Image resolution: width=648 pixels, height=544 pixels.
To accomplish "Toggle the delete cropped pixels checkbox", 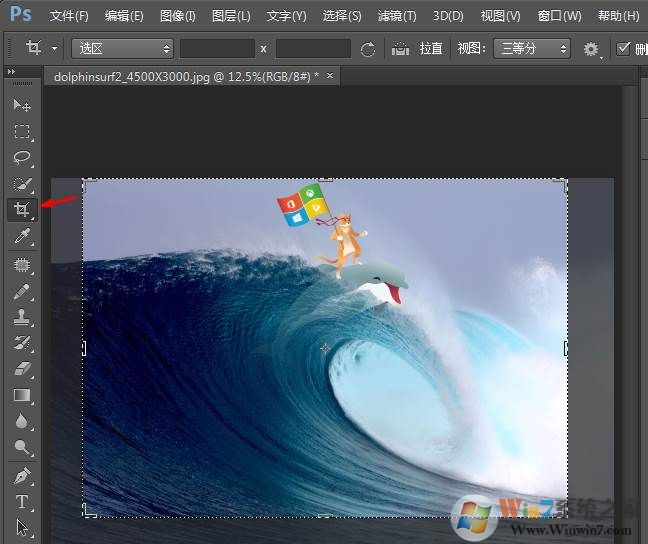I will 624,48.
